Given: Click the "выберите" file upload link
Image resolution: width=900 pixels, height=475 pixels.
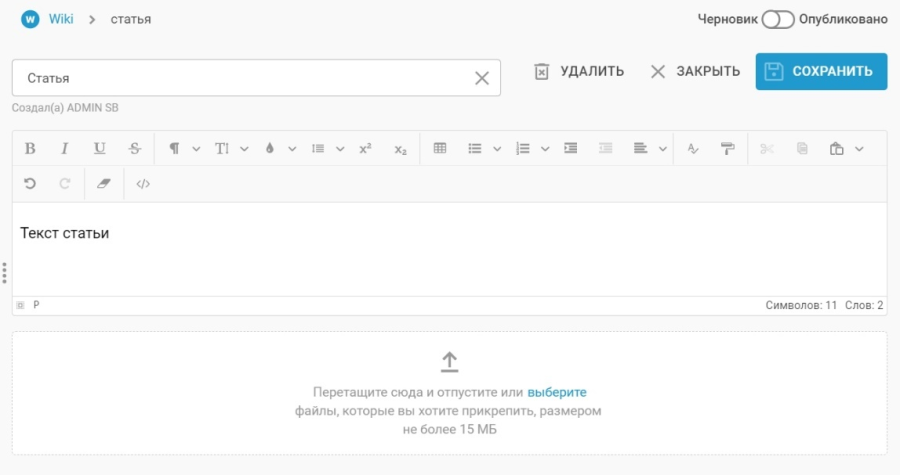Looking at the screenshot, I should (x=557, y=392).
